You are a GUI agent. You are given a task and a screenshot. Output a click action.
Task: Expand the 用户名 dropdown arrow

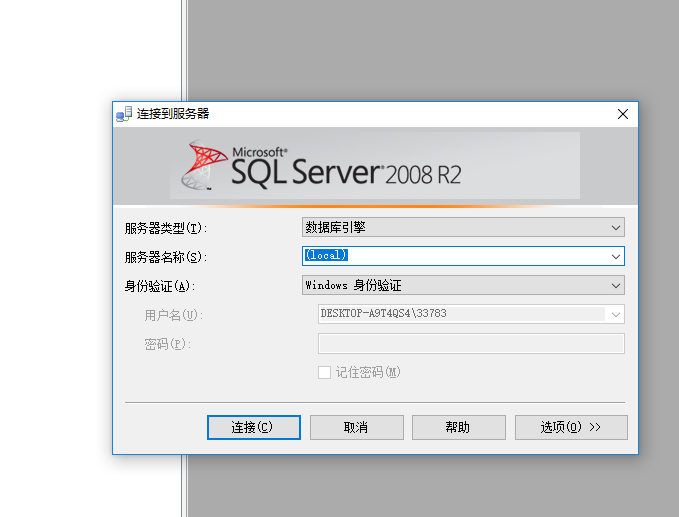[616, 314]
